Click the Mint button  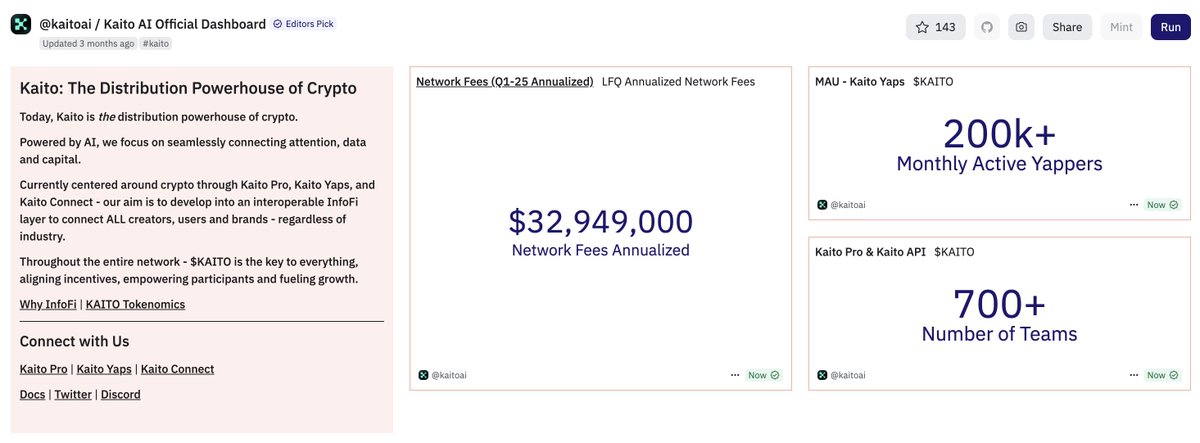pyautogui.click(x=1121, y=27)
